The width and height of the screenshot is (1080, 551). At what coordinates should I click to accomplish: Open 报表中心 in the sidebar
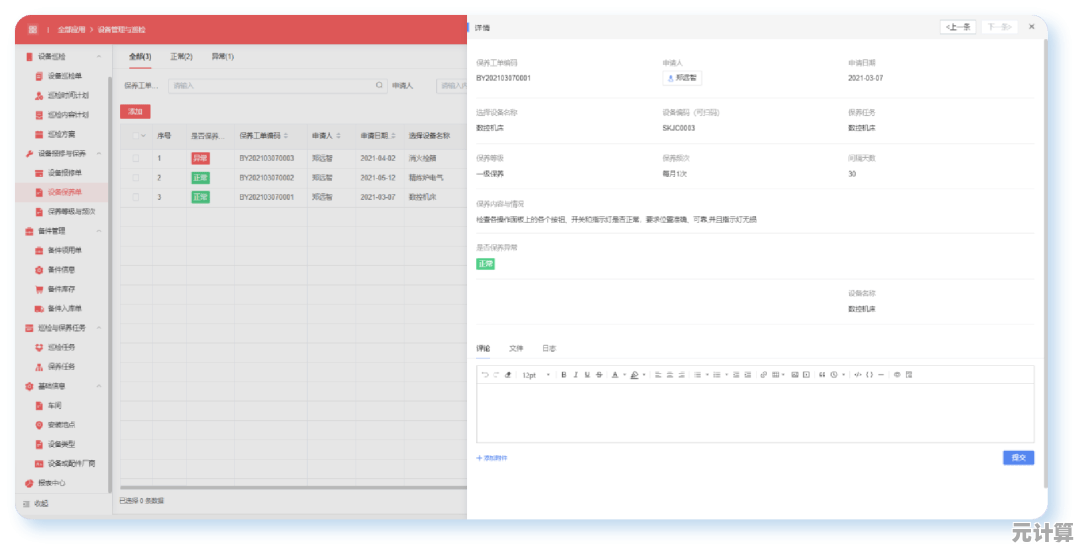[x=52, y=483]
